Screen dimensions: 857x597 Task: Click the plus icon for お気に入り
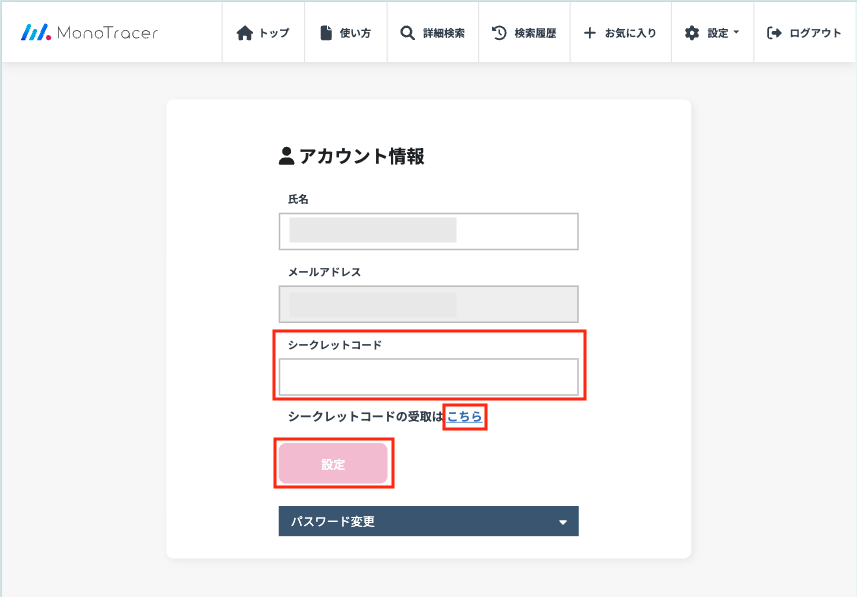(589, 33)
